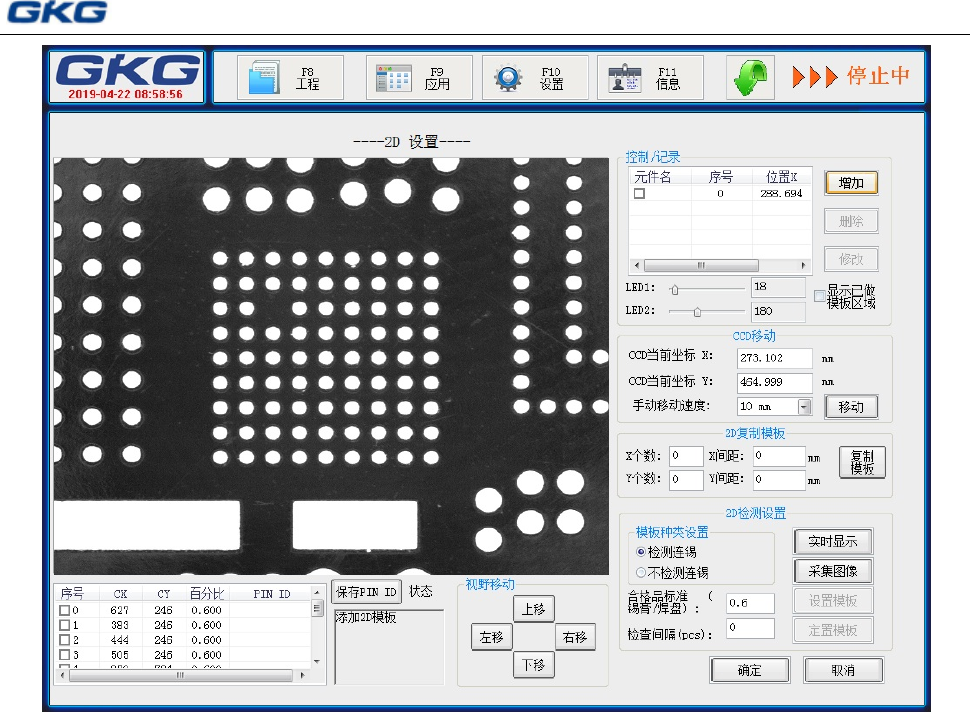Select the 检测连锡 radio button
This screenshot has height=712, width=970.
(x=641, y=552)
